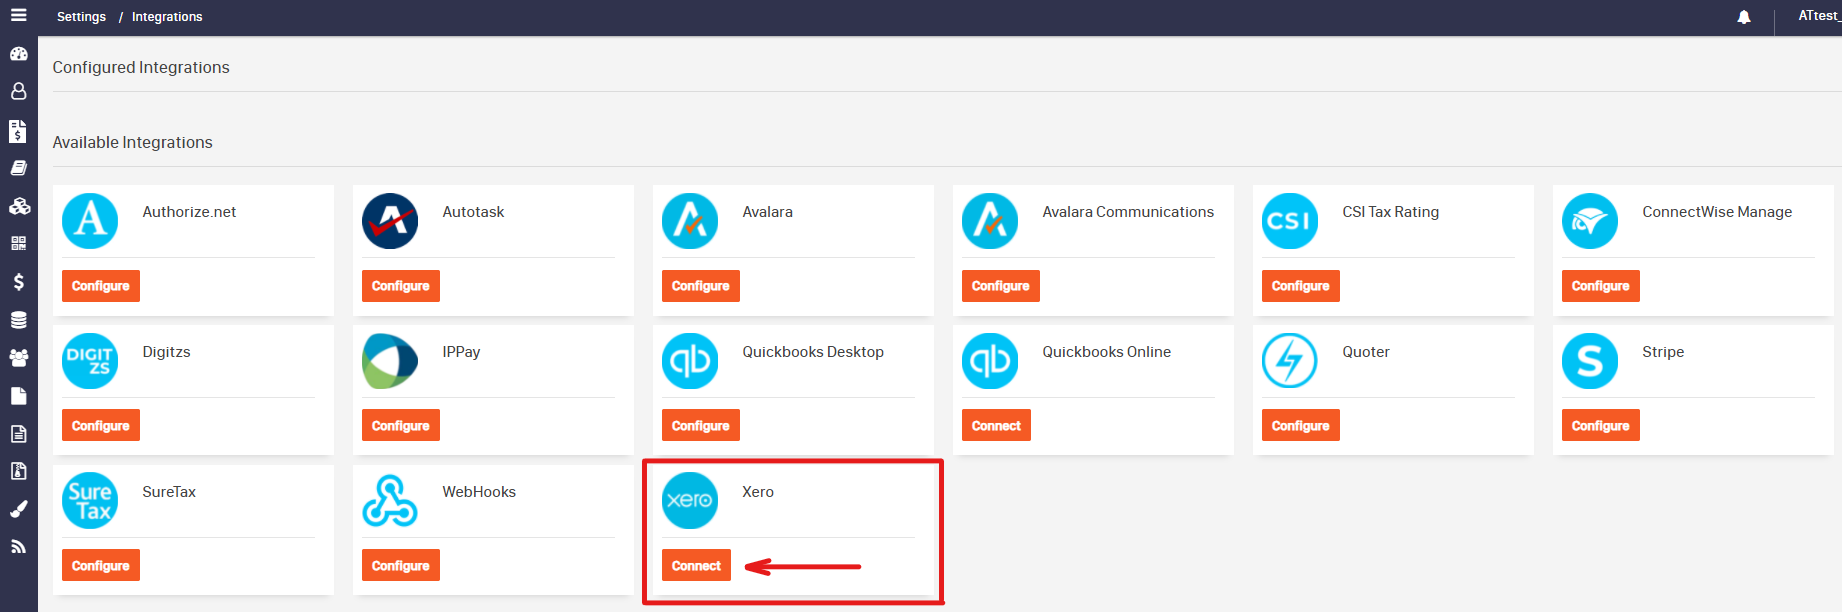Open the notifications bell icon
The height and width of the screenshot is (612, 1842).
[x=1744, y=17]
